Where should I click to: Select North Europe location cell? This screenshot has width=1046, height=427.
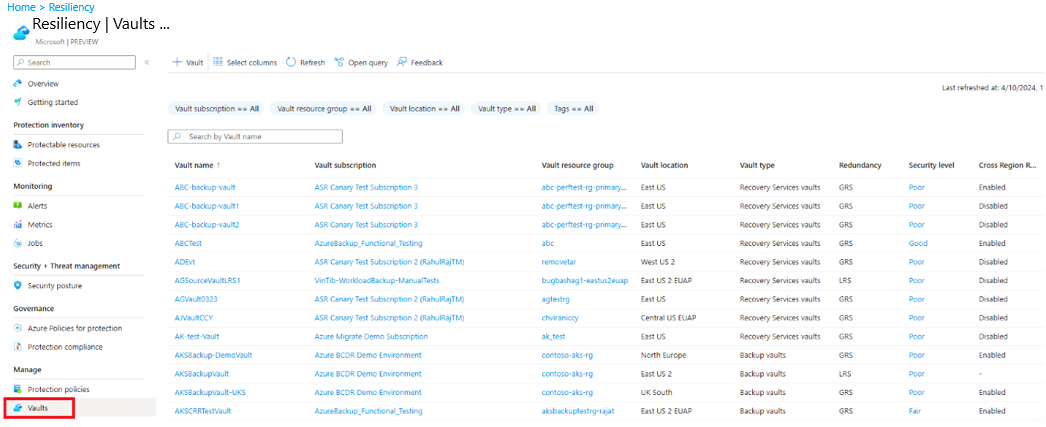(663, 355)
